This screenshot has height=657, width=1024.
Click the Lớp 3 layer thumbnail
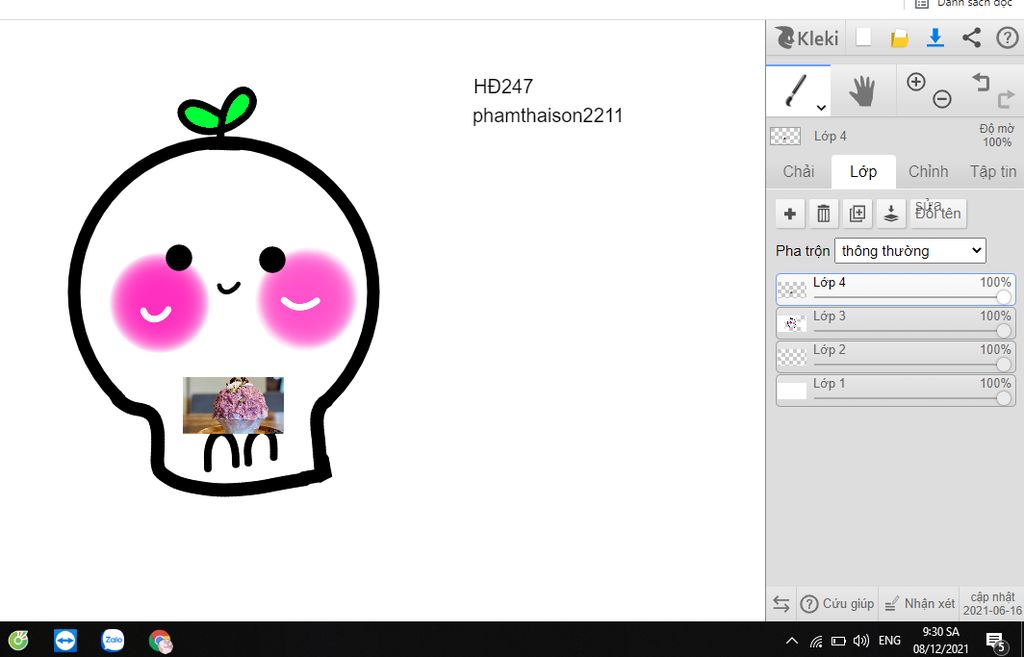(792, 324)
